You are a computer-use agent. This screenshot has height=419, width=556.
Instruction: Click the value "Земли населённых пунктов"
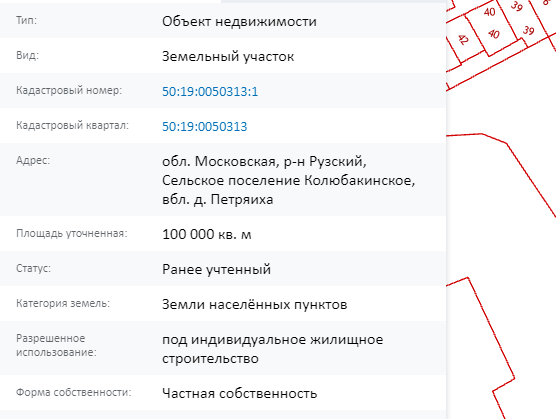point(255,305)
